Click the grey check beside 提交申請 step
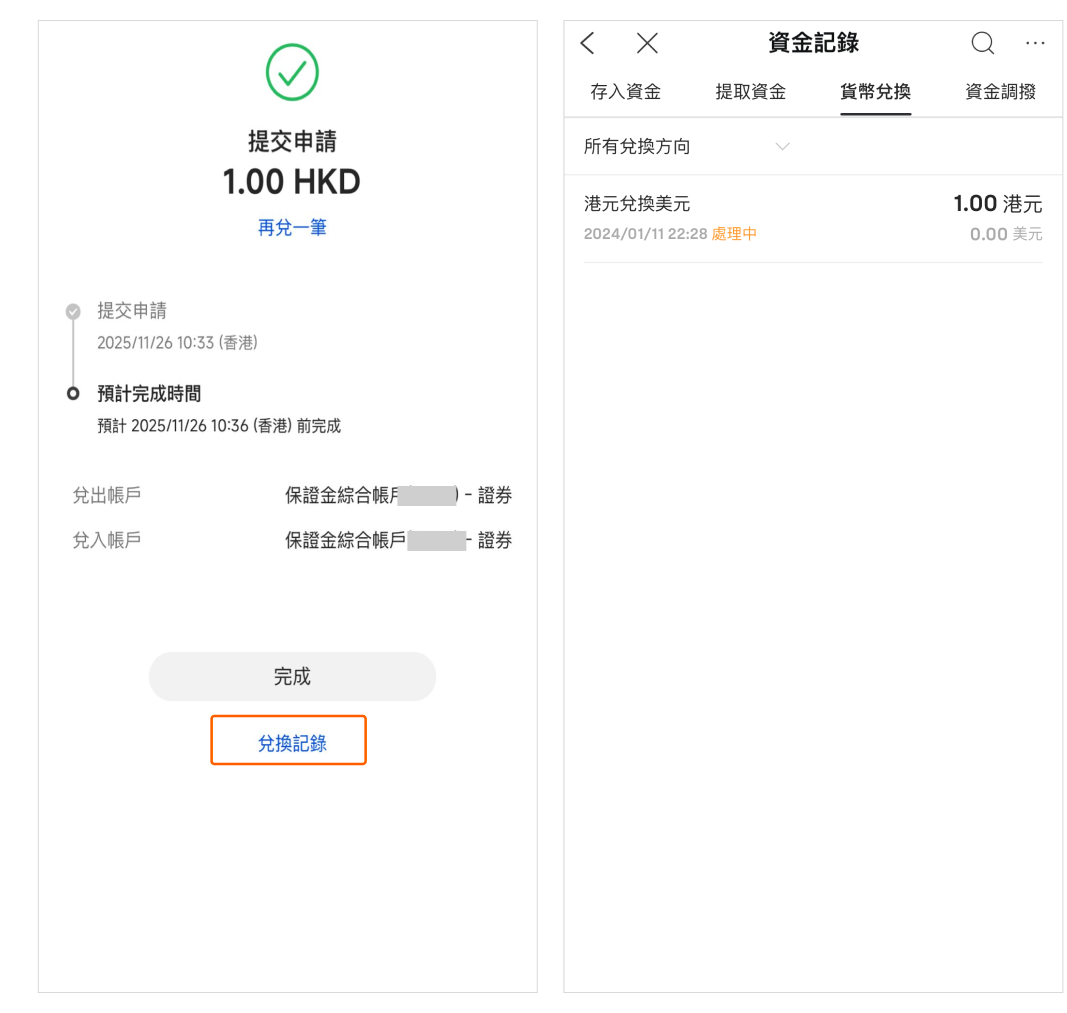Viewport: 1067px width, 1013px height. pyautogui.click(x=73, y=312)
